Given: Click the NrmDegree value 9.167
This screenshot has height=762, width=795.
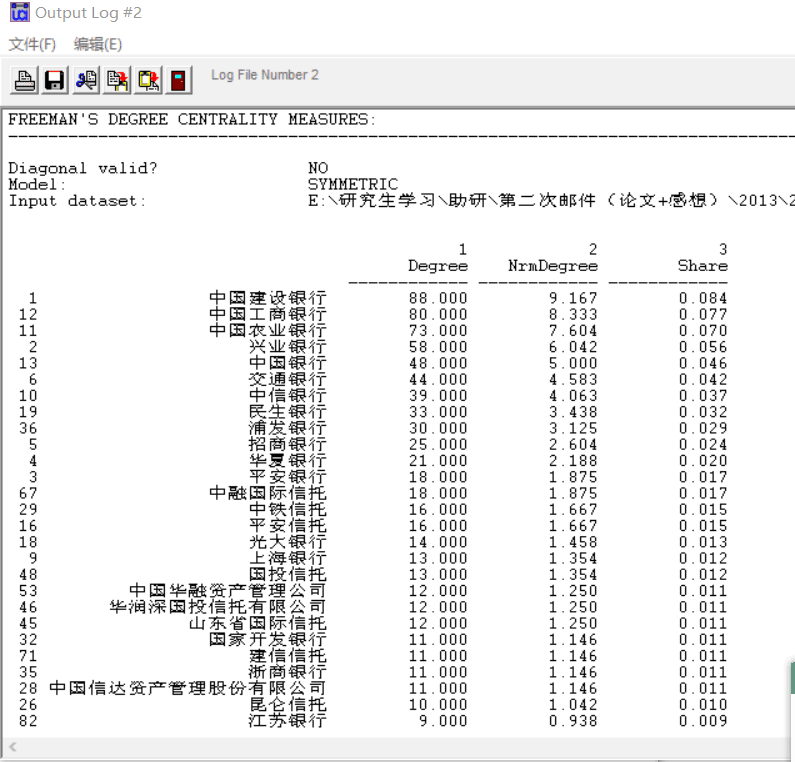Looking at the screenshot, I should tap(573, 298).
